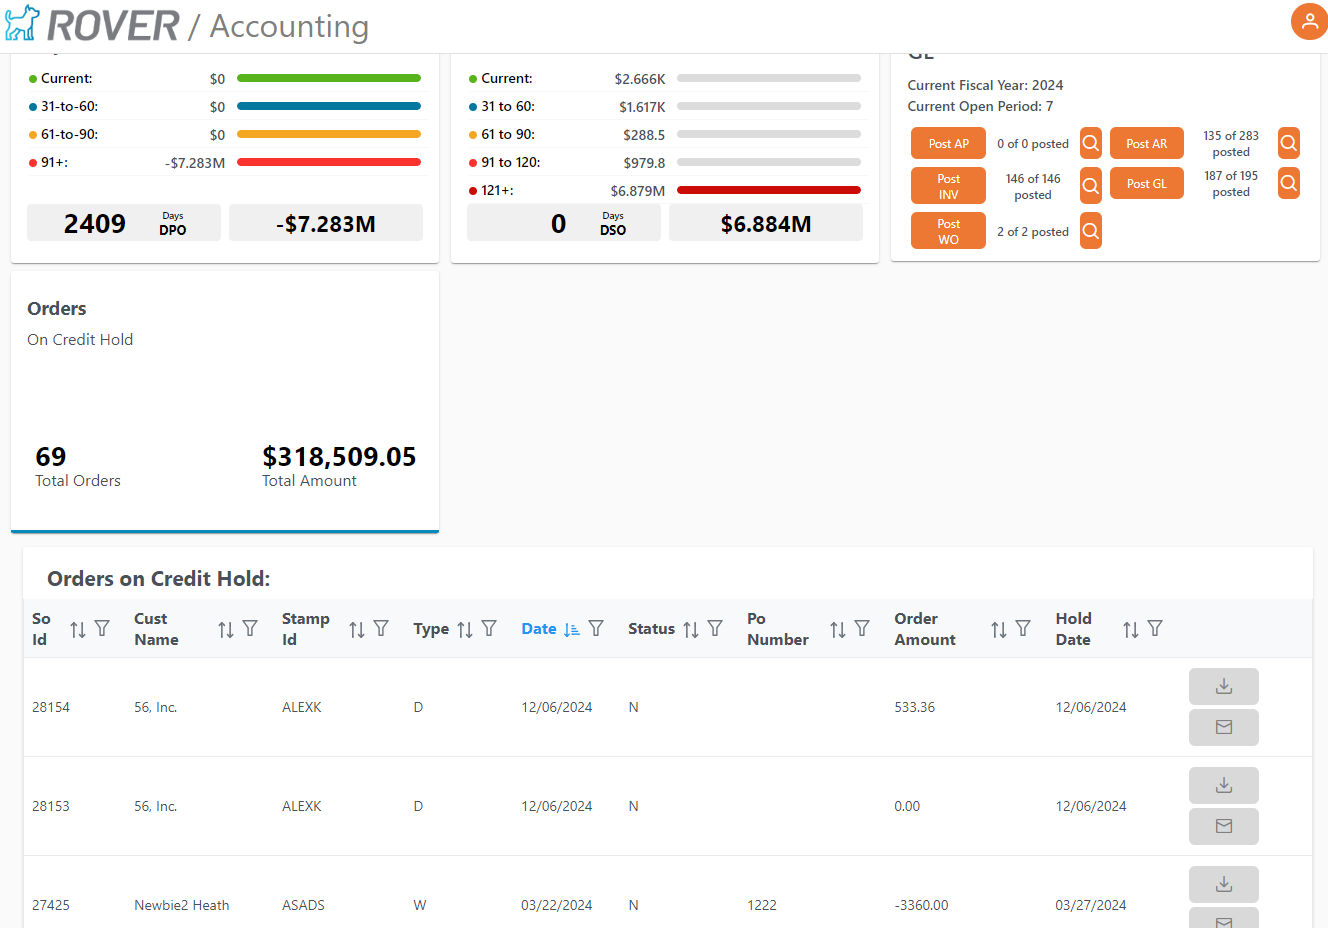This screenshot has height=928, width=1328.
Task: Click the Post AR button
Action: coord(1146,143)
